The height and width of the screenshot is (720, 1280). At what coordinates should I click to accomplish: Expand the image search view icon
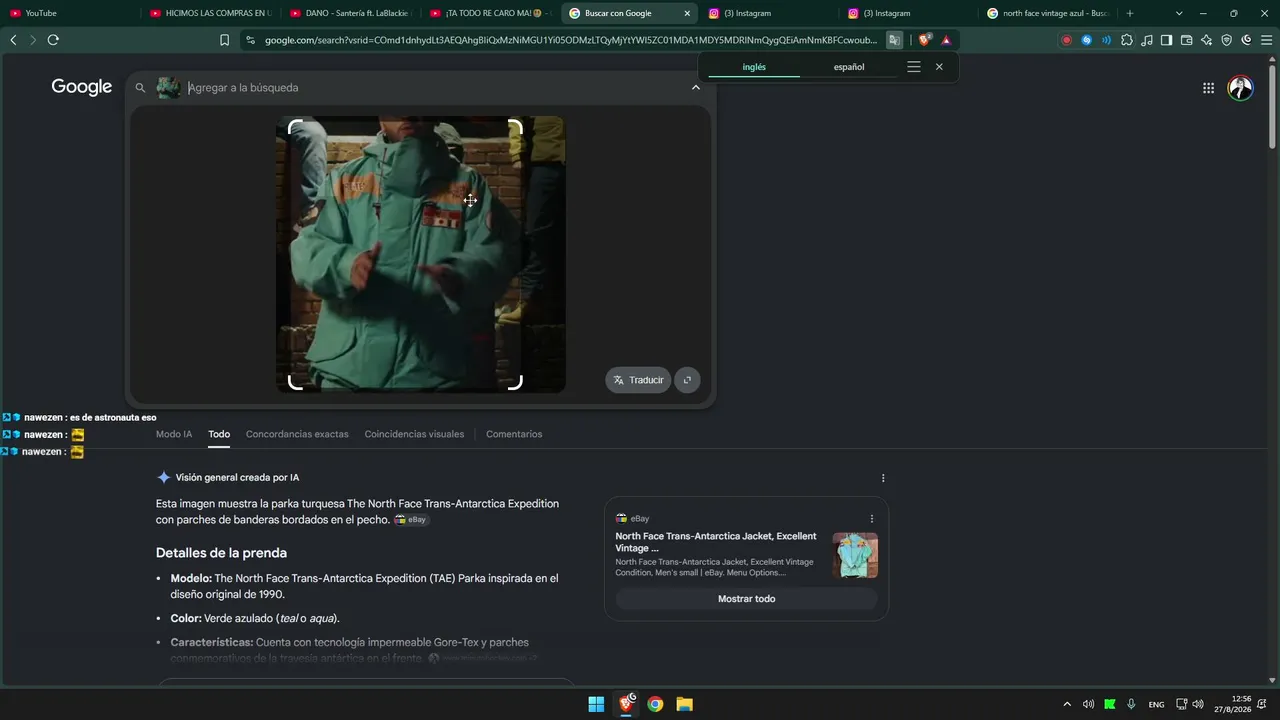coord(687,380)
